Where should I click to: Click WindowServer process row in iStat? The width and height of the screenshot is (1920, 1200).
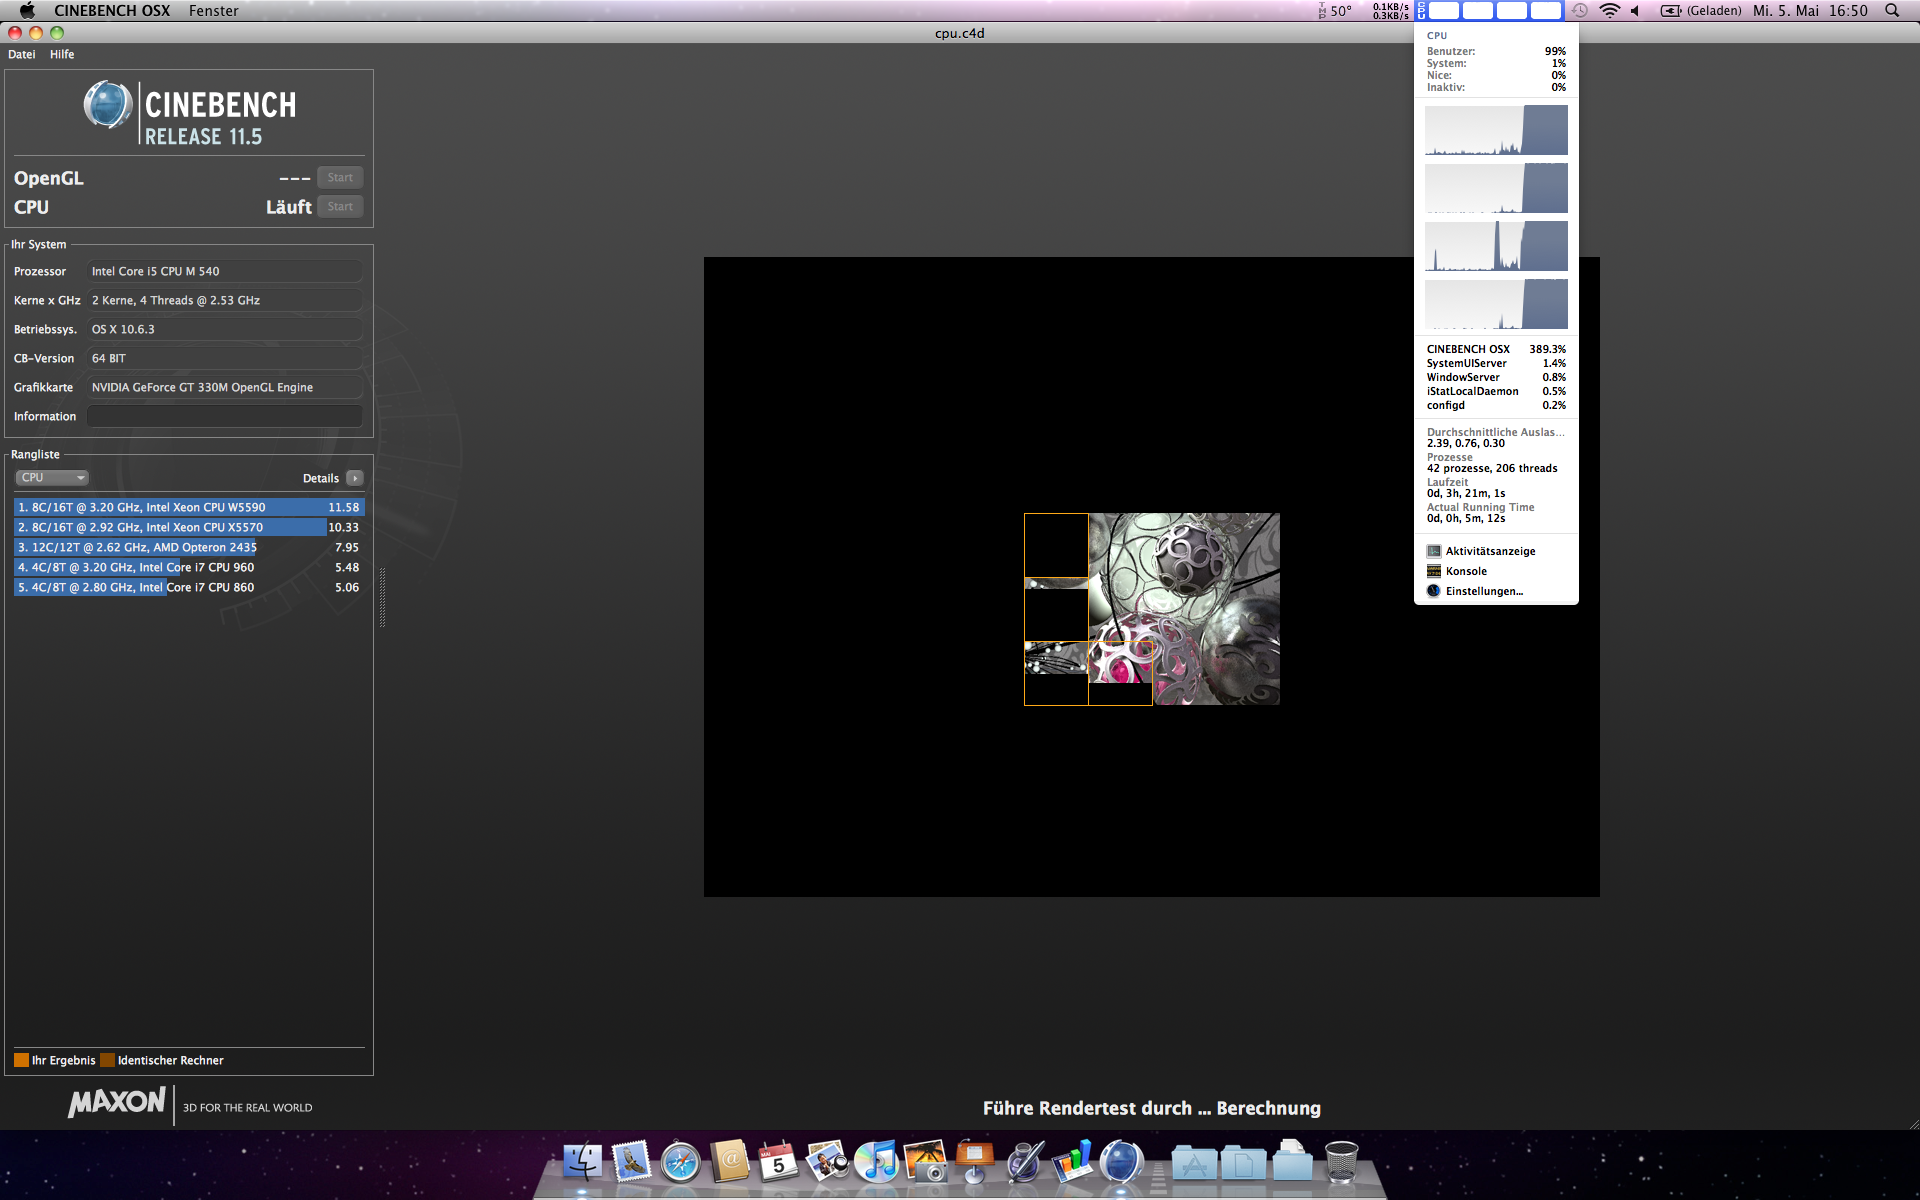tap(1496, 377)
